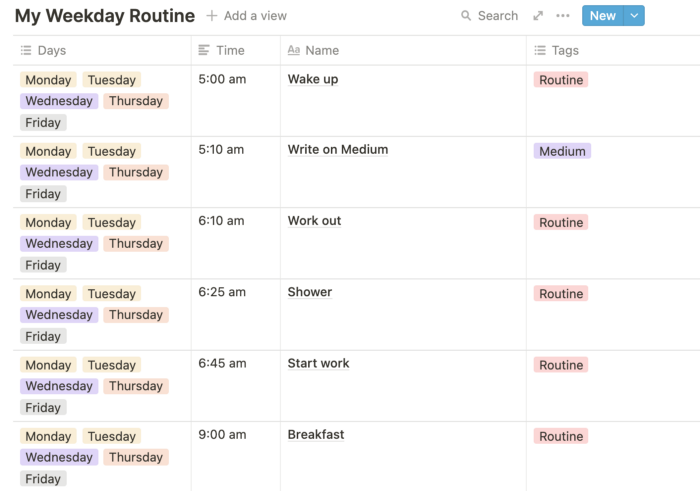Expand the New button dropdown arrow
700x491 pixels.
634,16
